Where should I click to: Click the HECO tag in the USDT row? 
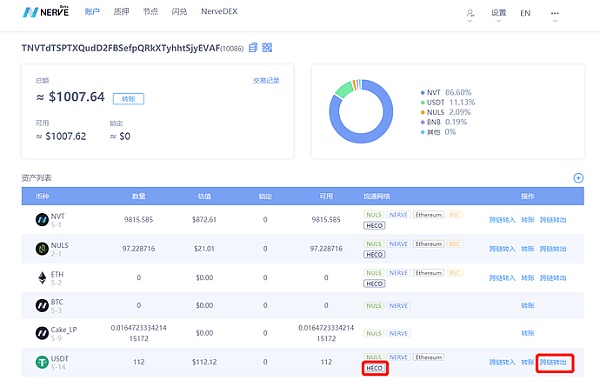click(374, 368)
